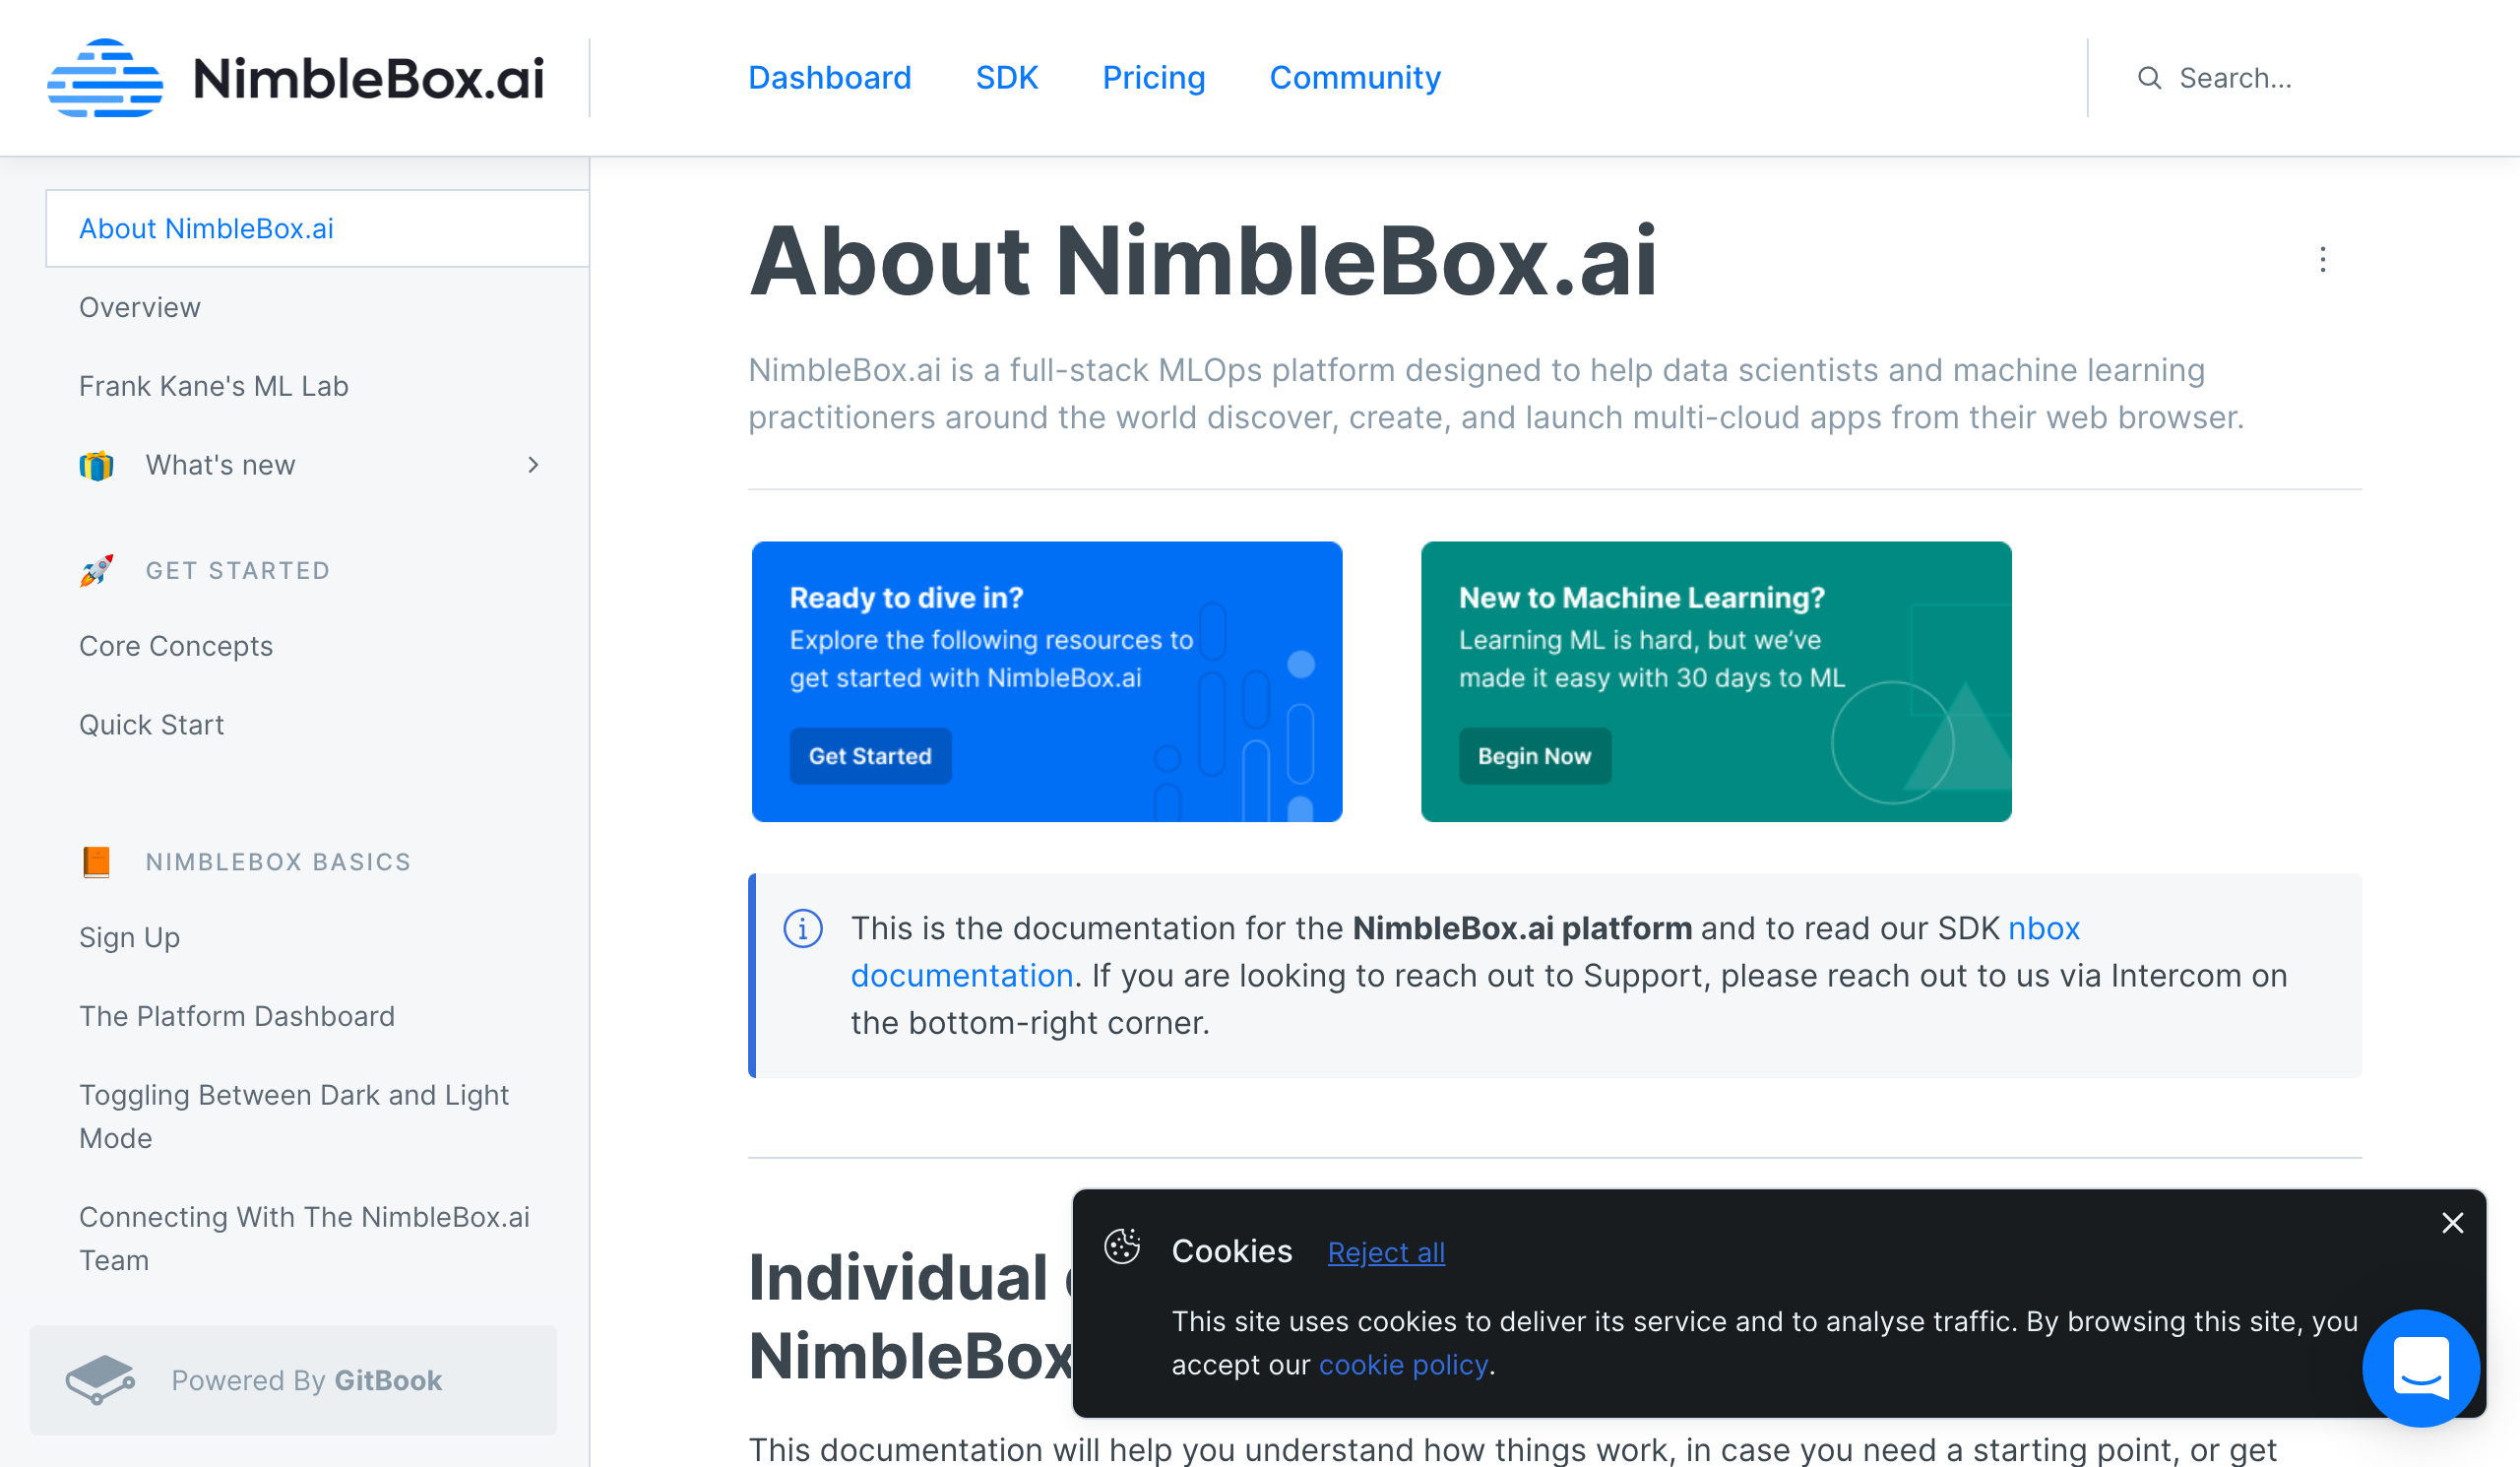Click the search magnifier icon
Screen dimensions: 2520x1467
point(2149,78)
